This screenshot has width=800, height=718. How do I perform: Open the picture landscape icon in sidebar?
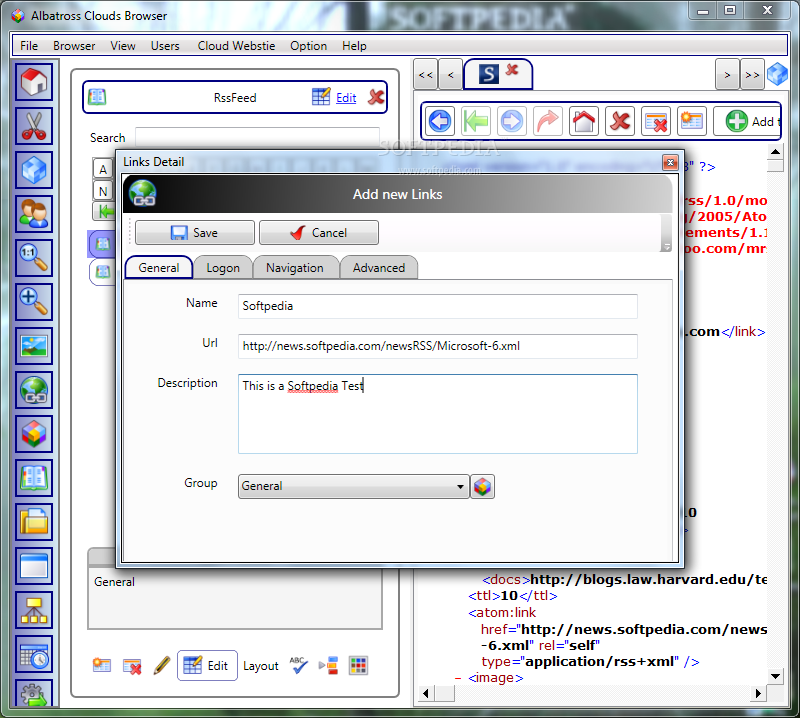tap(34, 345)
